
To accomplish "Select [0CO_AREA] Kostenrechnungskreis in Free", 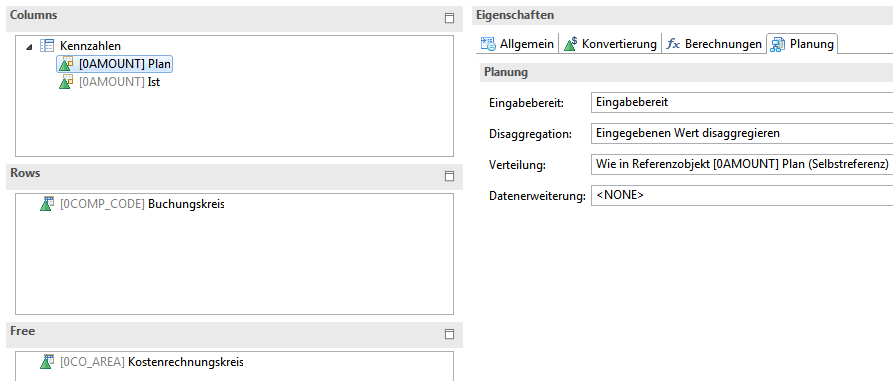I will click(x=142, y=362).
